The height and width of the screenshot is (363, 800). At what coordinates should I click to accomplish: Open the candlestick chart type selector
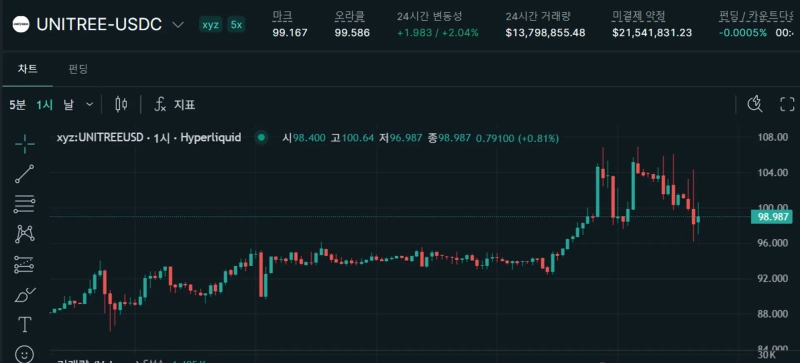(x=121, y=105)
